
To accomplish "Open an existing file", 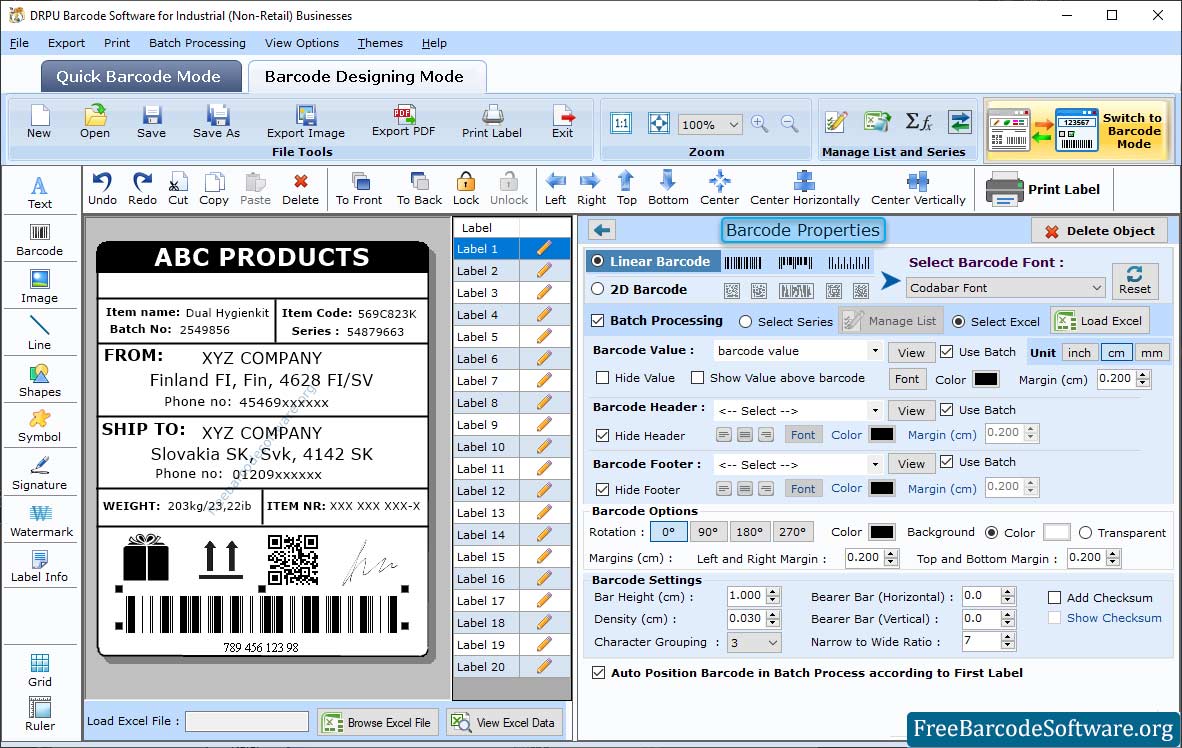I will click(x=95, y=122).
